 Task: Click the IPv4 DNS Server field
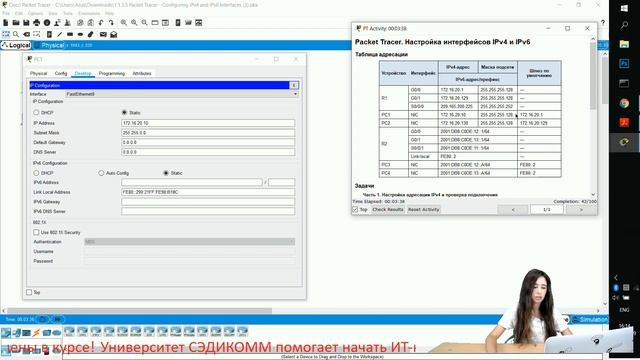click(x=208, y=152)
